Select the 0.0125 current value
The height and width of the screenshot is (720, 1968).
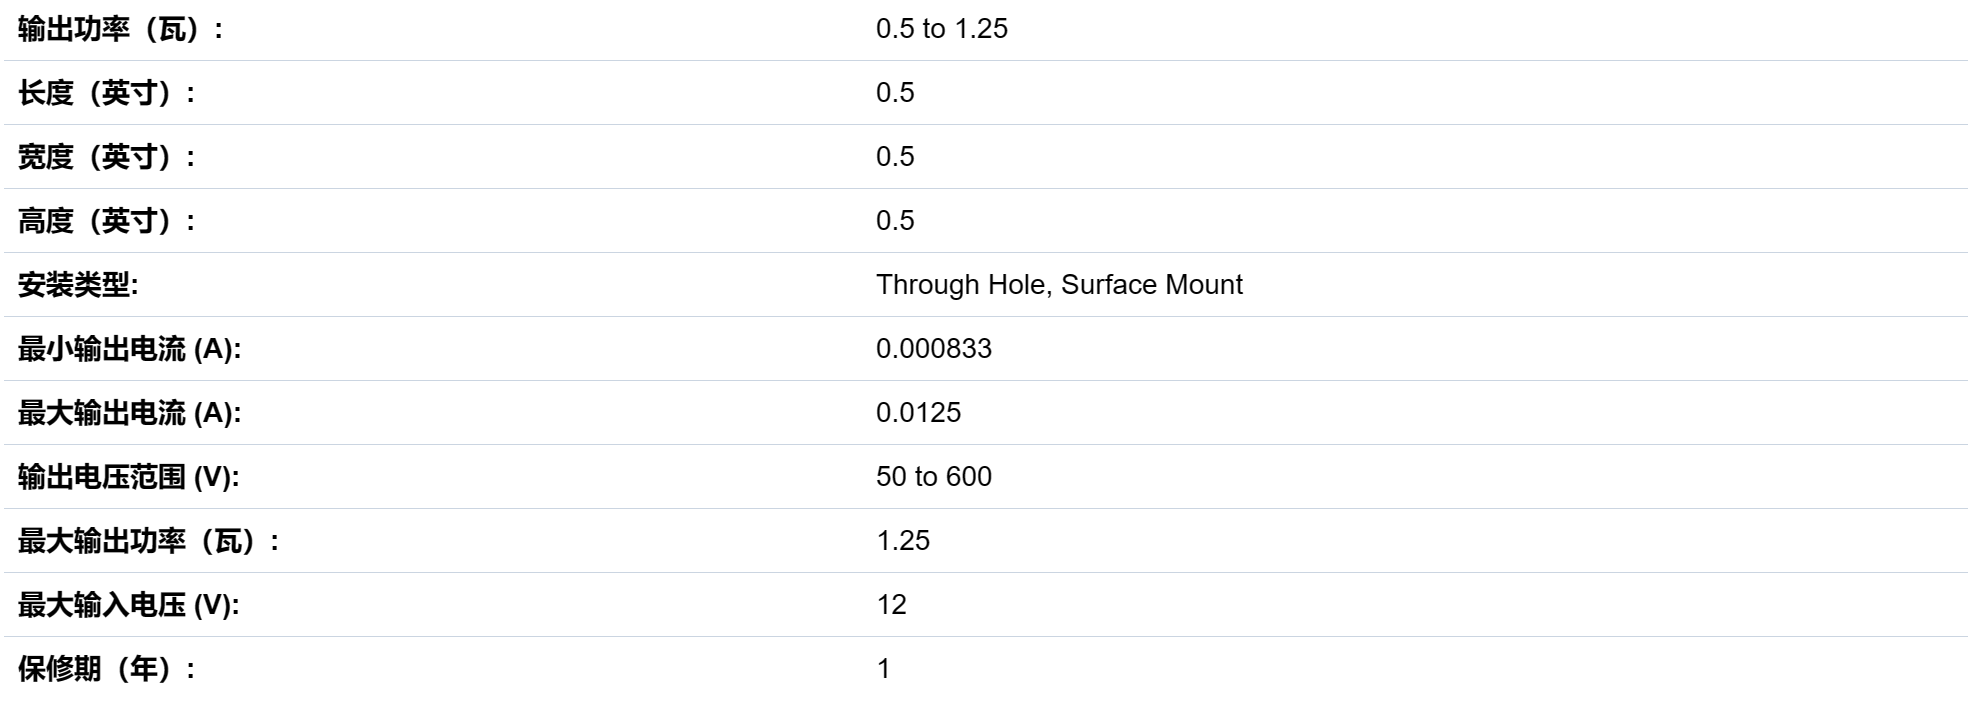[x=918, y=413]
